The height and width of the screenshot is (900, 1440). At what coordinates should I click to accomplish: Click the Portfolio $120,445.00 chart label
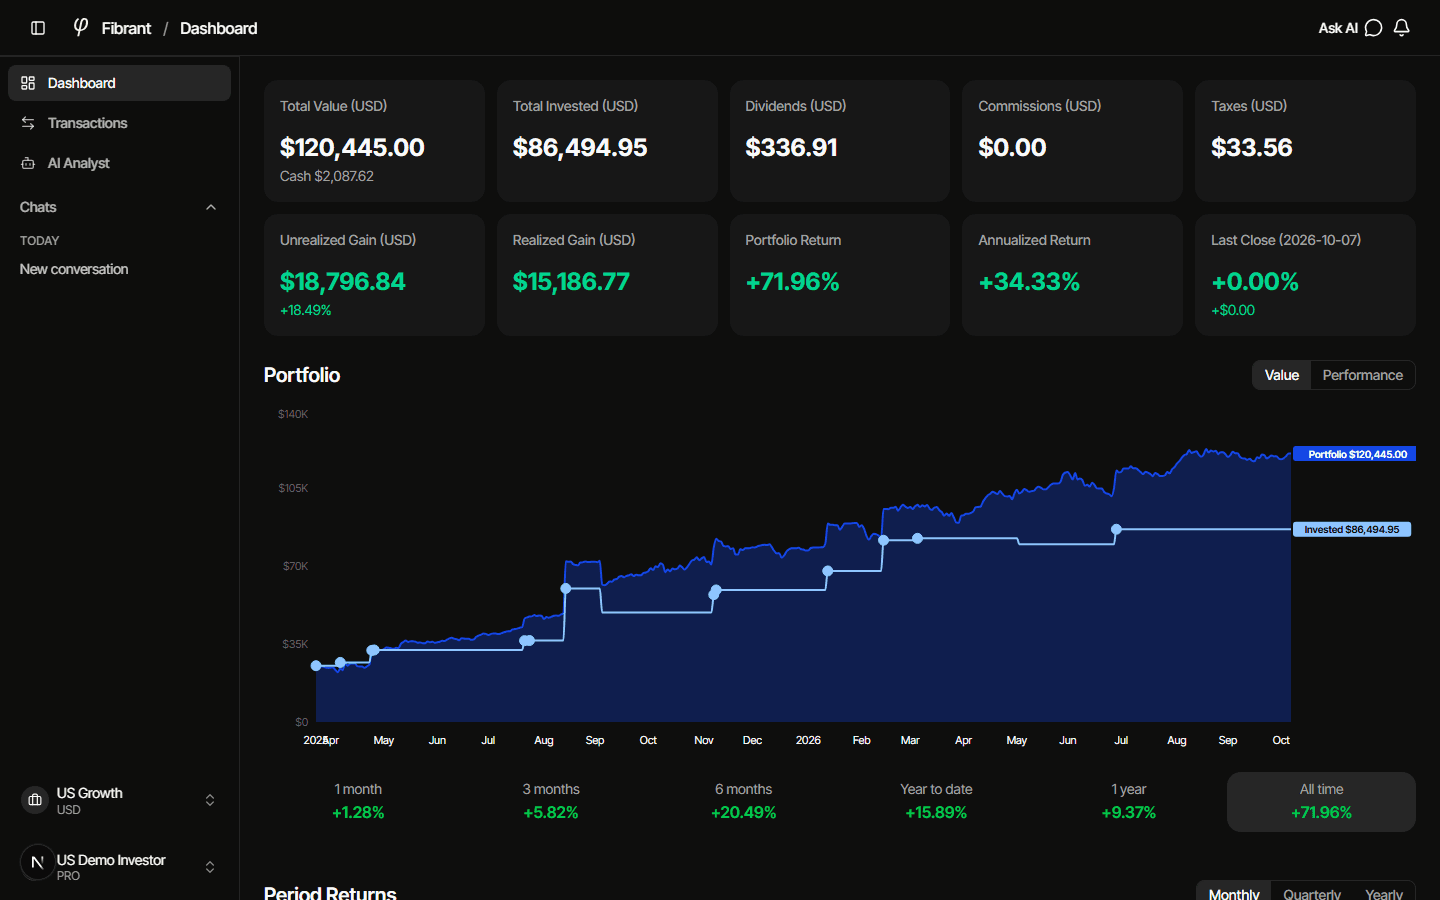point(1354,454)
